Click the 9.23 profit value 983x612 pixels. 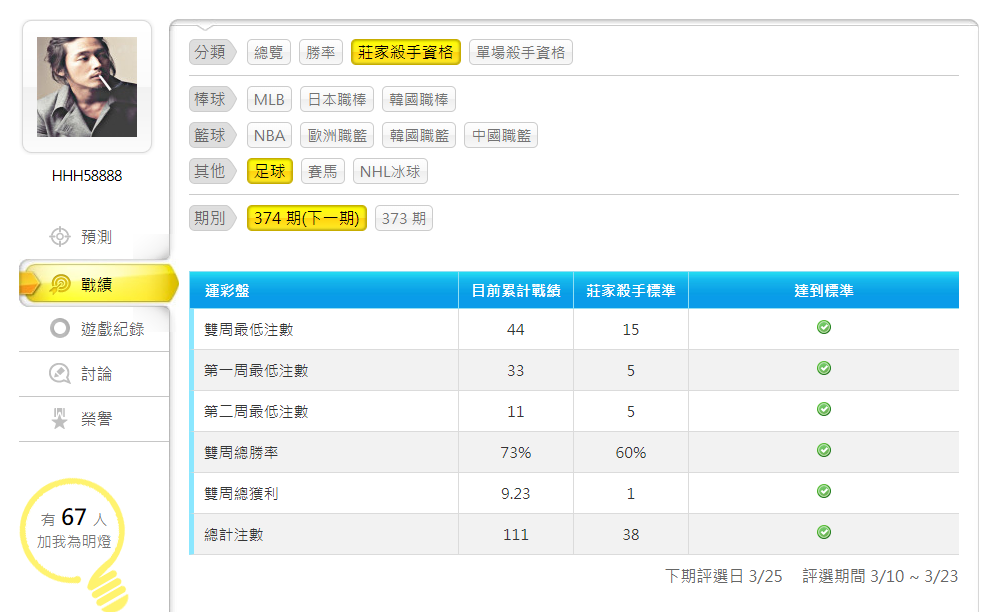(515, 493)
